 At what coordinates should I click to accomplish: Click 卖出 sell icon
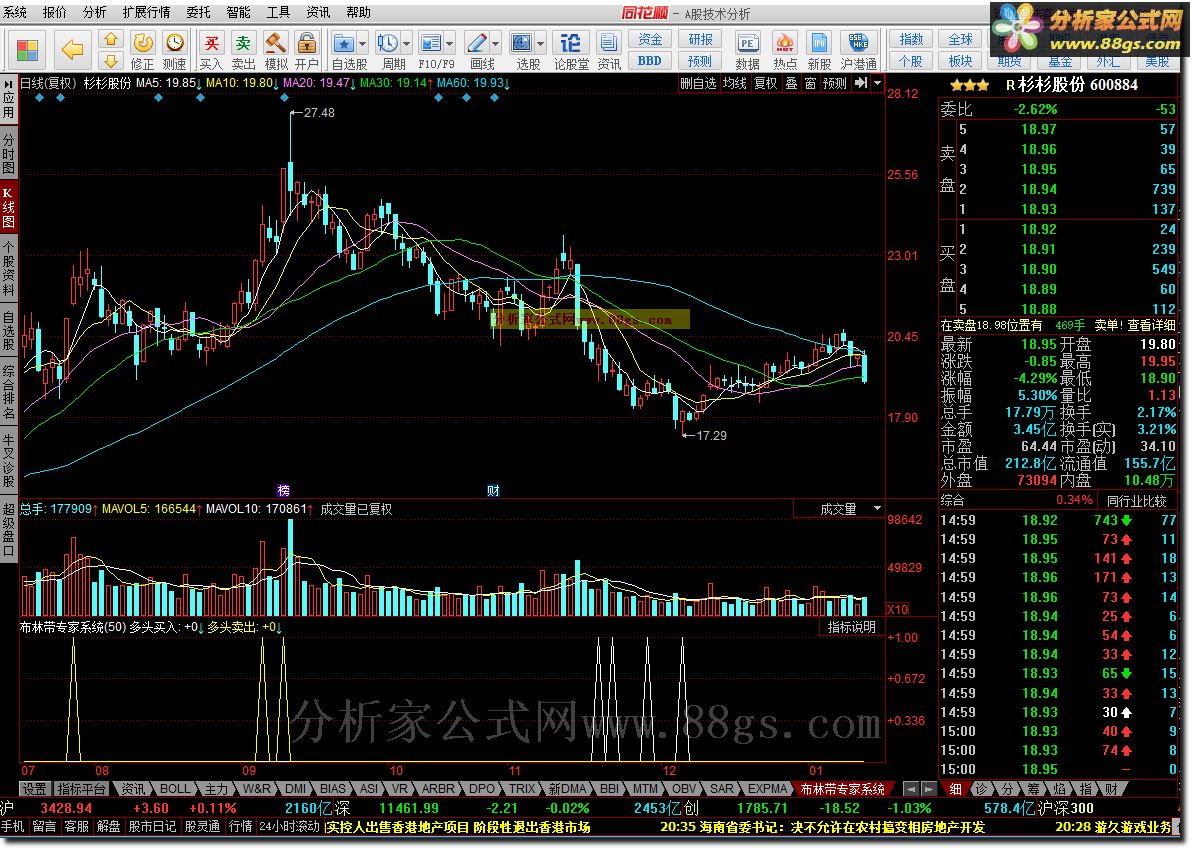[x=243, y=51]
